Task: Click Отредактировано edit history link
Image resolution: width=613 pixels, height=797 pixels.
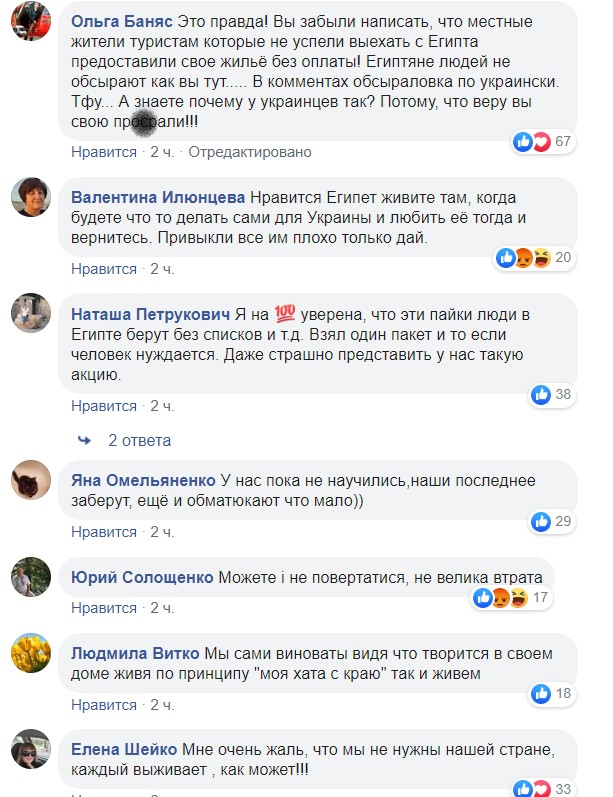Action: coord(250,152)
